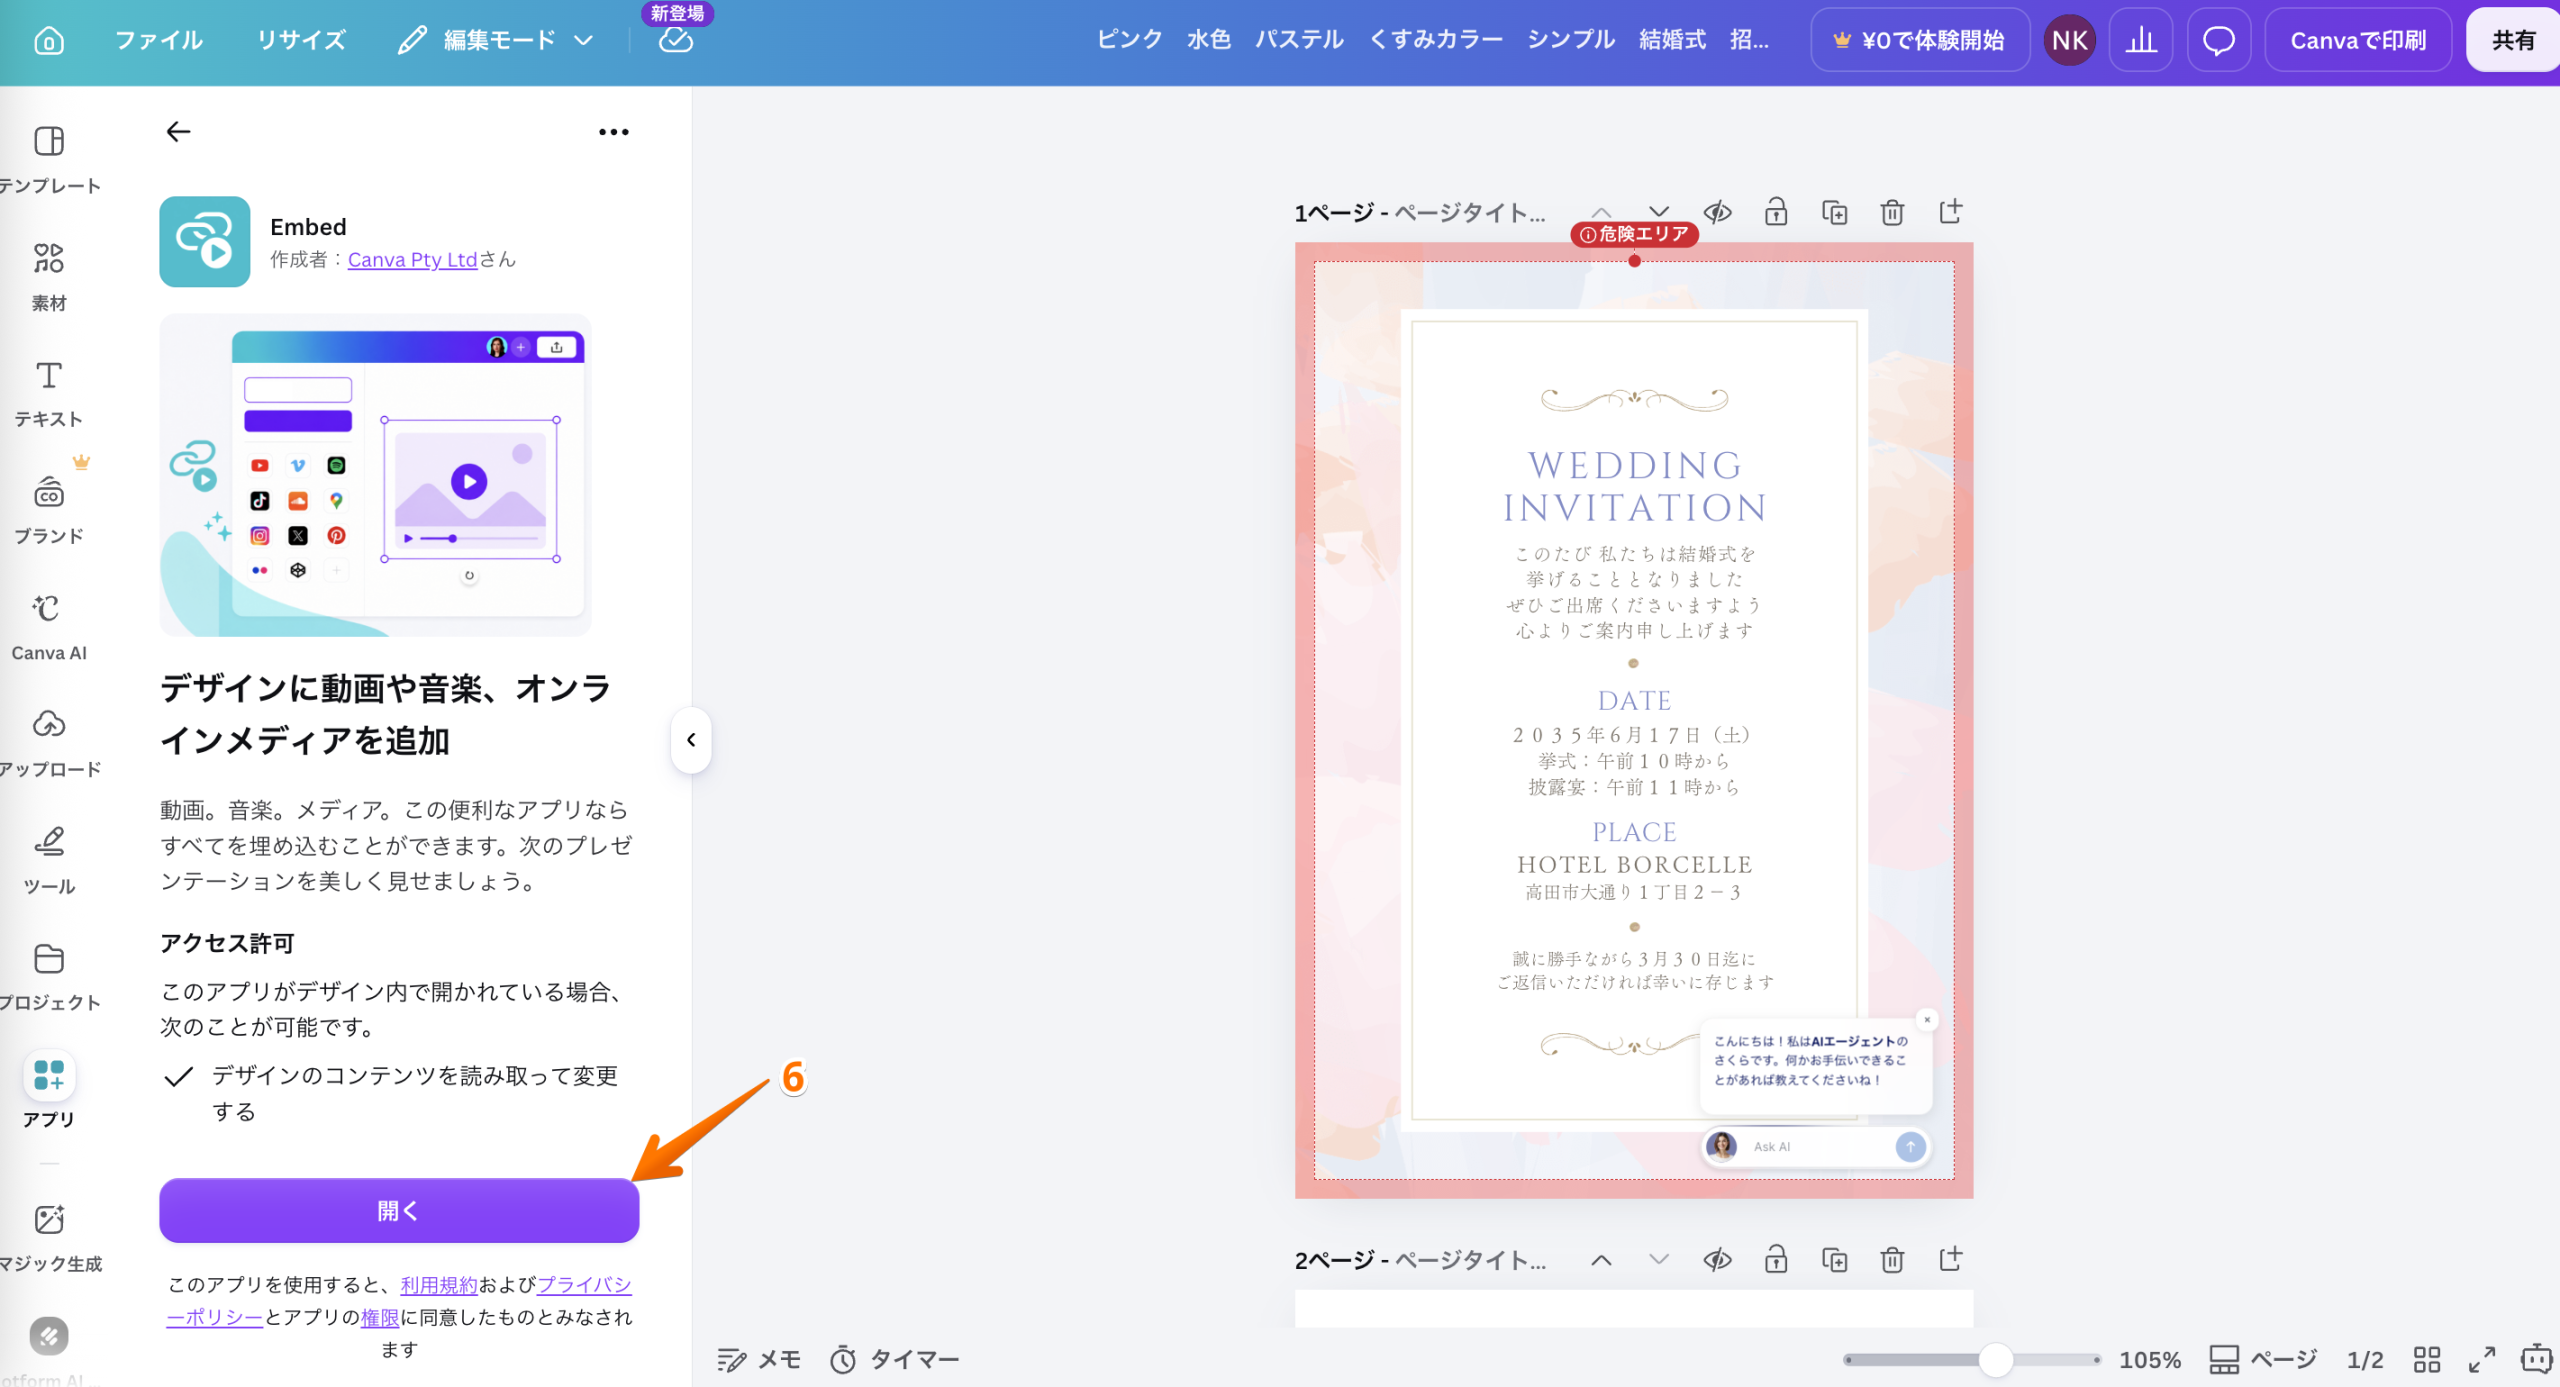Screen dimensions: 2560x1387
Task: Enter fullscreen presentation mode
Action: (2482, 1359)
